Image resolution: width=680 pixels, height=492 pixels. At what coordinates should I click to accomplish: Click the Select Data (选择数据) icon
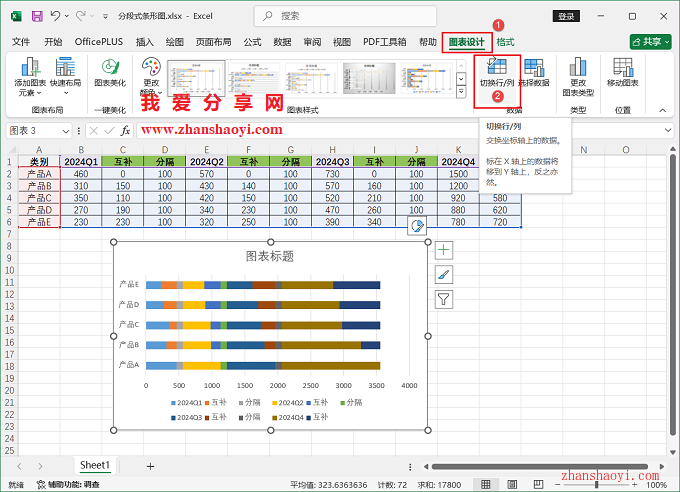tap(534, 74)
